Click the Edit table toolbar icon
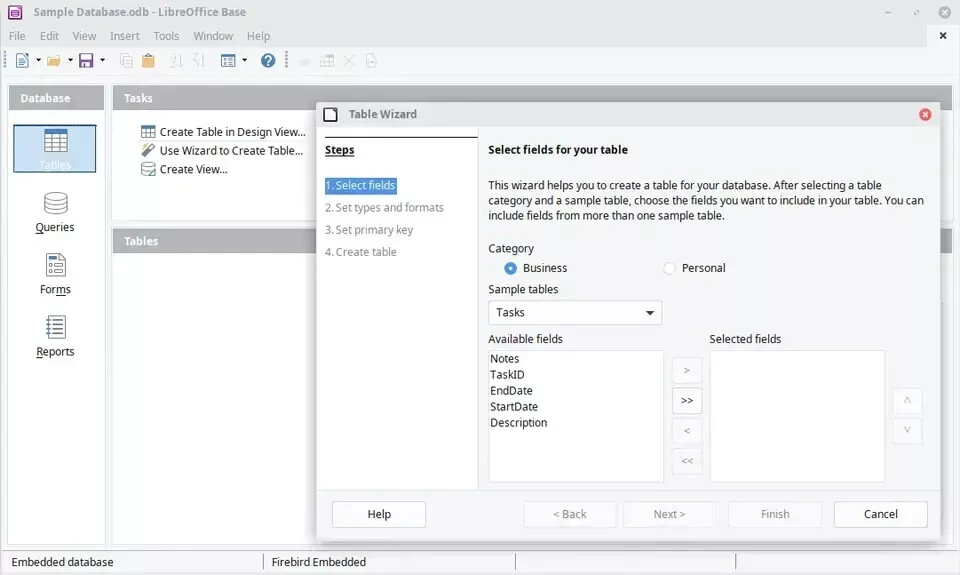 click(x=327, y=61)
